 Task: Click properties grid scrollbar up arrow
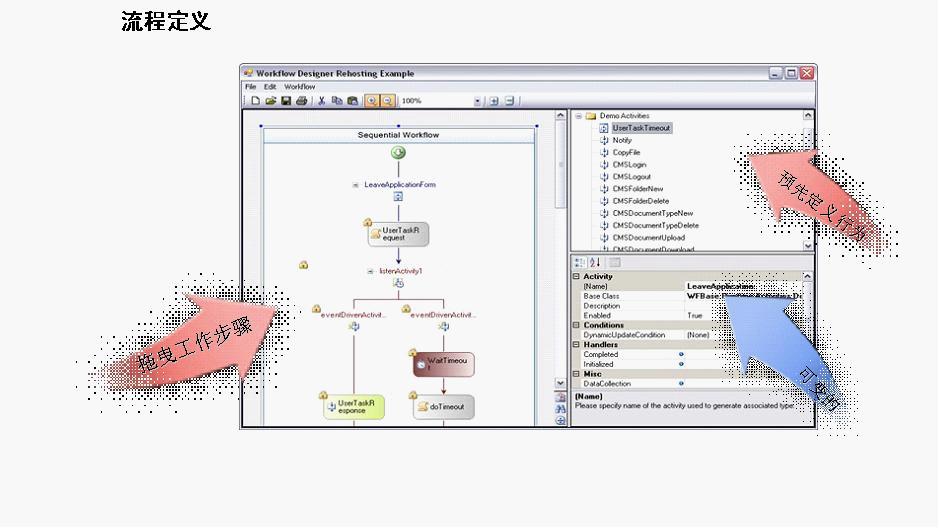pyautogui.click(x=807, y=277)
